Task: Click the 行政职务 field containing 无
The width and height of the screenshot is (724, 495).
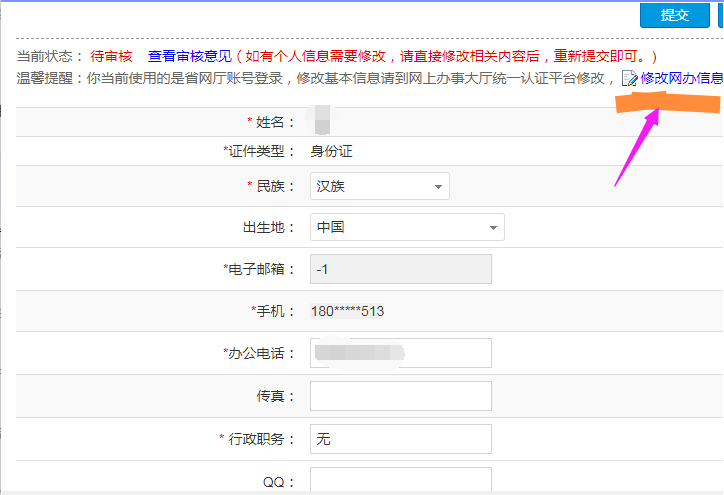Action: coord(401,439)
